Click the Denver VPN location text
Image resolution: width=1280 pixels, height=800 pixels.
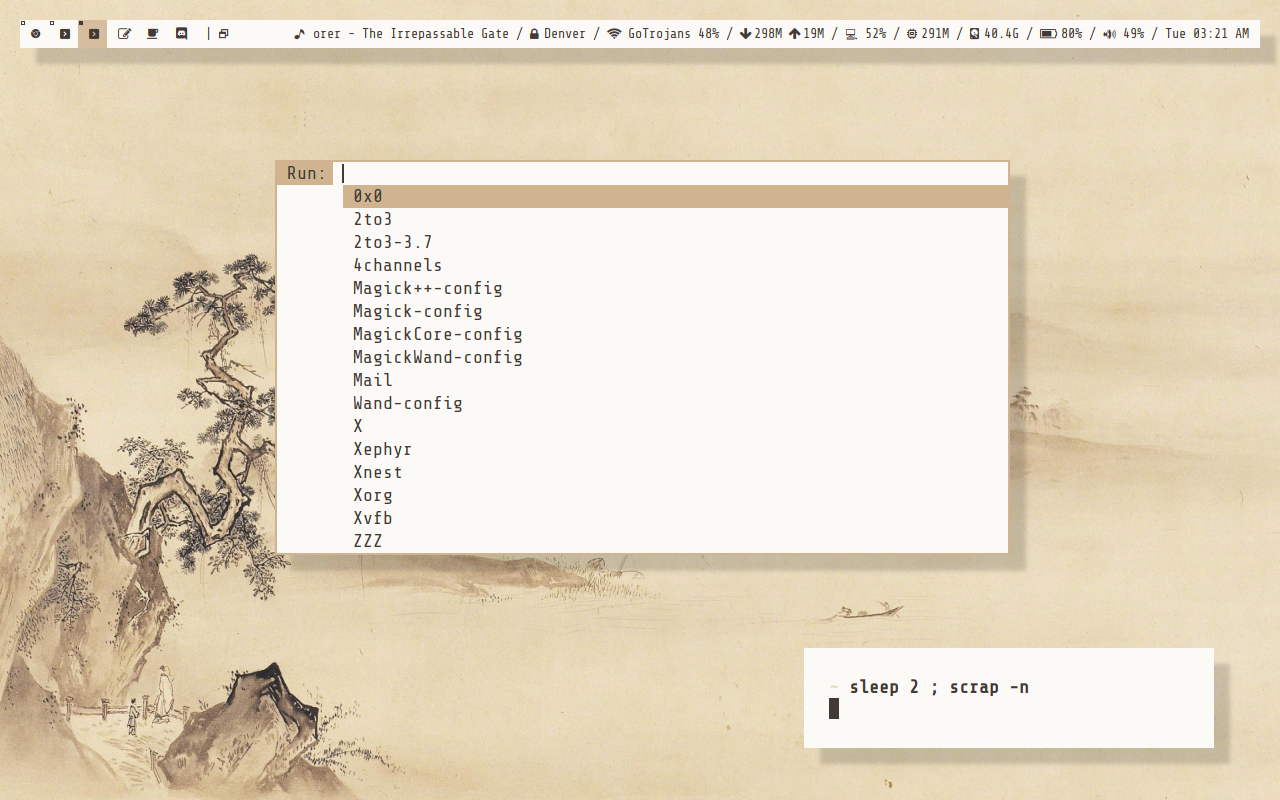click(x=565, y=34)
